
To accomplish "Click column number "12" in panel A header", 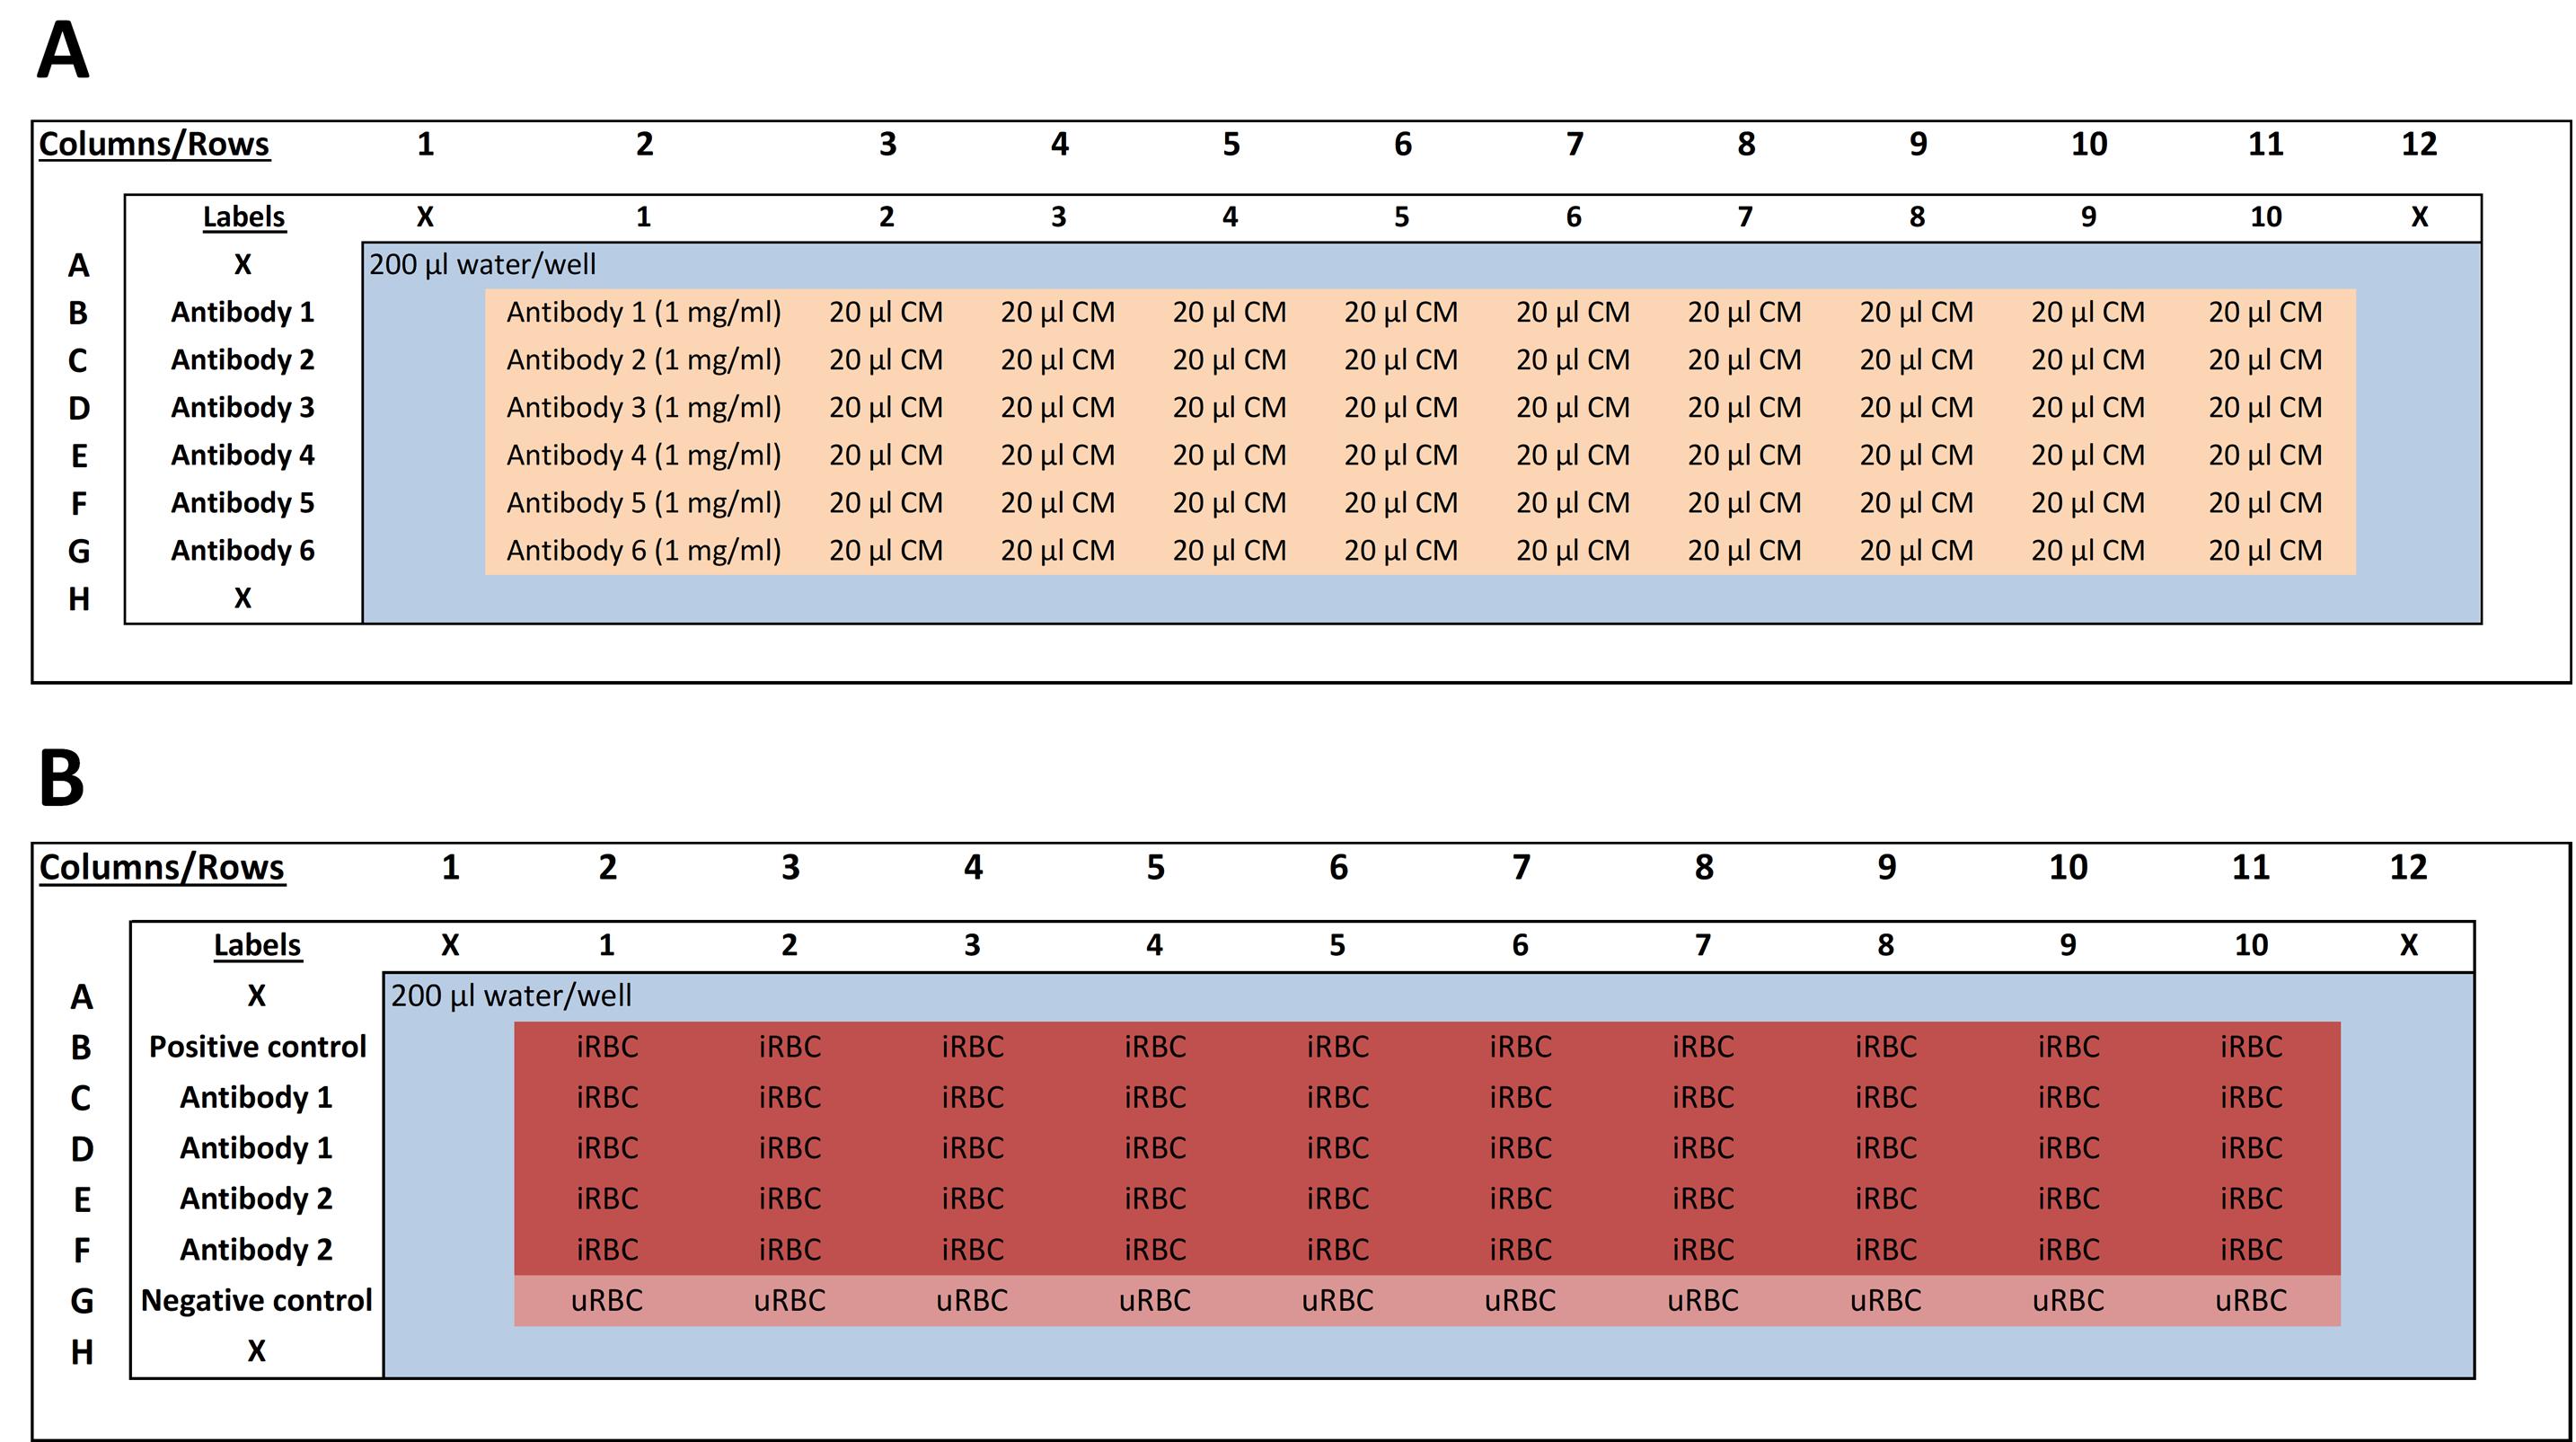I will [x=2419, y=145].
